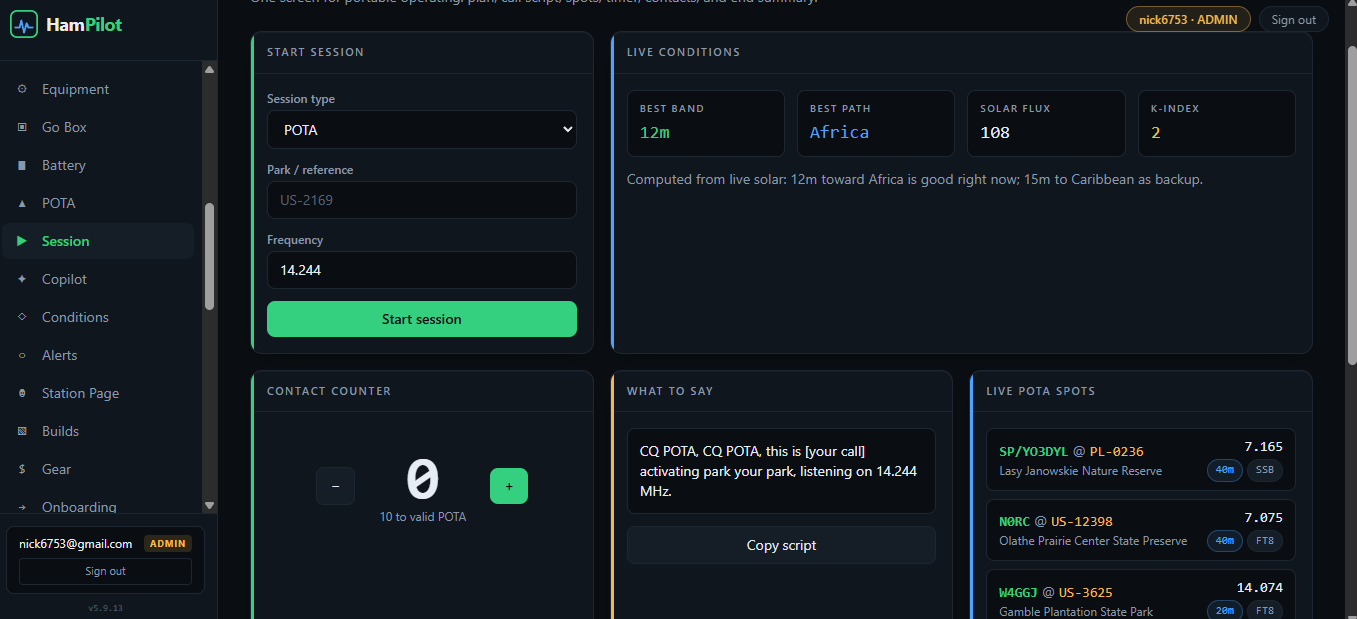Click the Copilot sparkle icon in sidebar
The image size is (1357, 619).
tap(22, 279)
